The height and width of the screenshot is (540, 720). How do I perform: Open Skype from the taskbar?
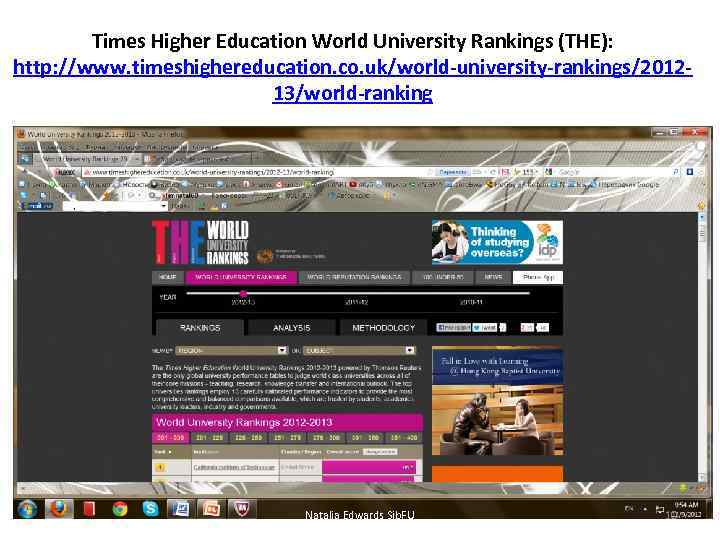pyautogui.click(x=150, y=509)
